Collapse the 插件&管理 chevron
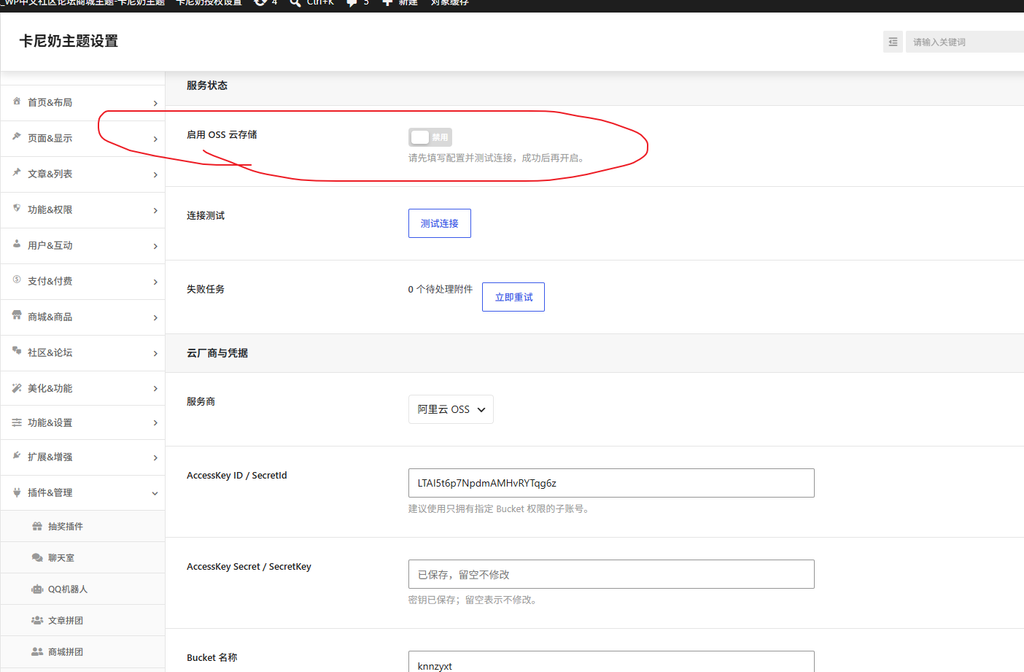Viewport: 1024px width, 672px height. click(155, 493)
